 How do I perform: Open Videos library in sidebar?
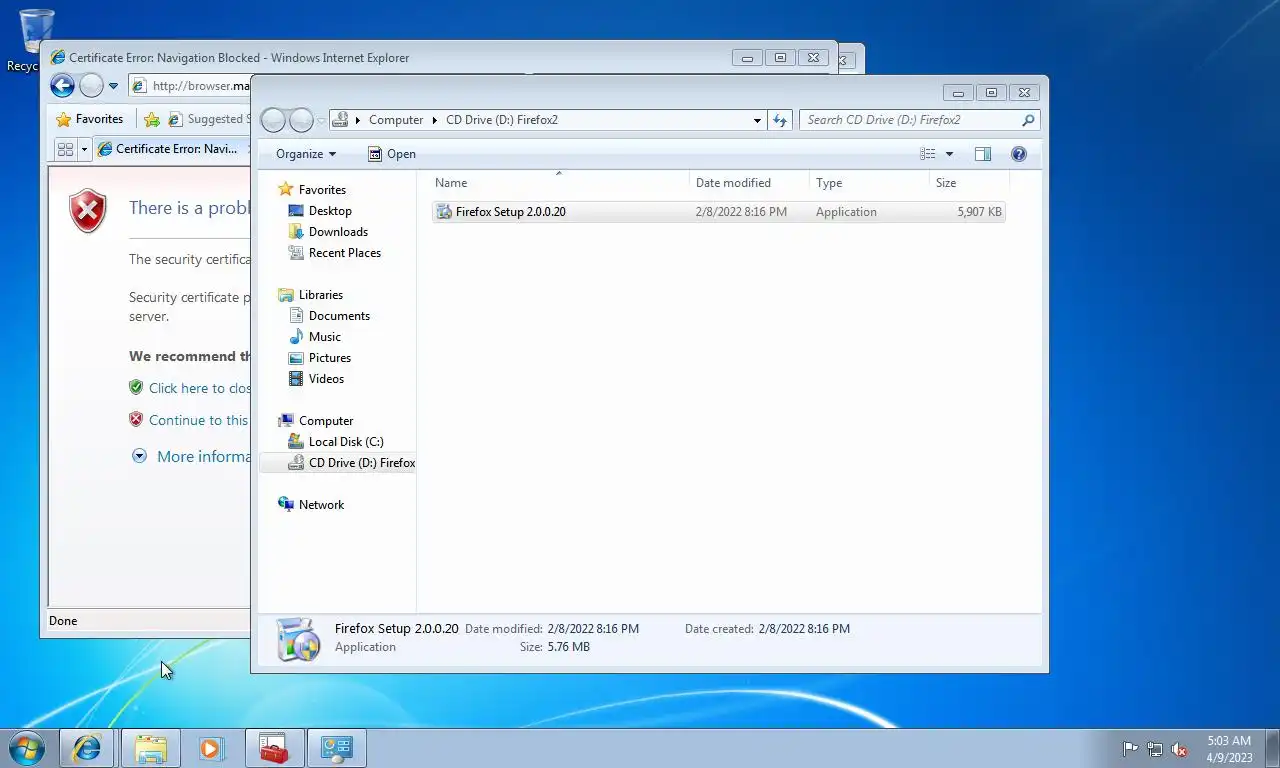pos(326,379)
